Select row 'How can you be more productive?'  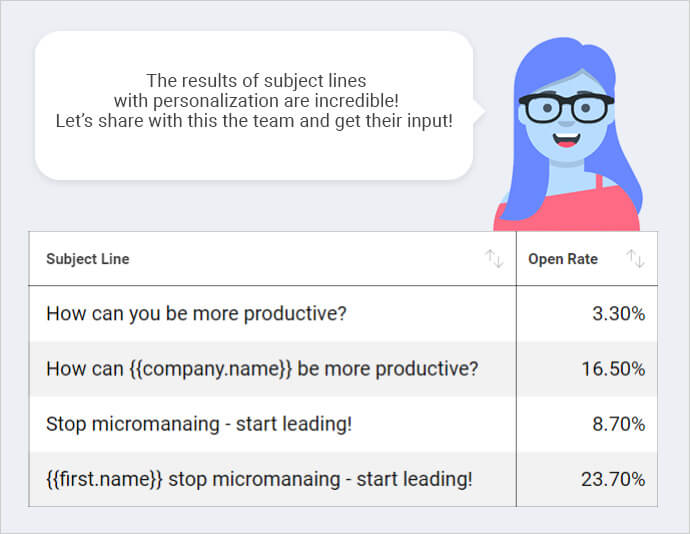pyautogui.click(x=343, y=313)
